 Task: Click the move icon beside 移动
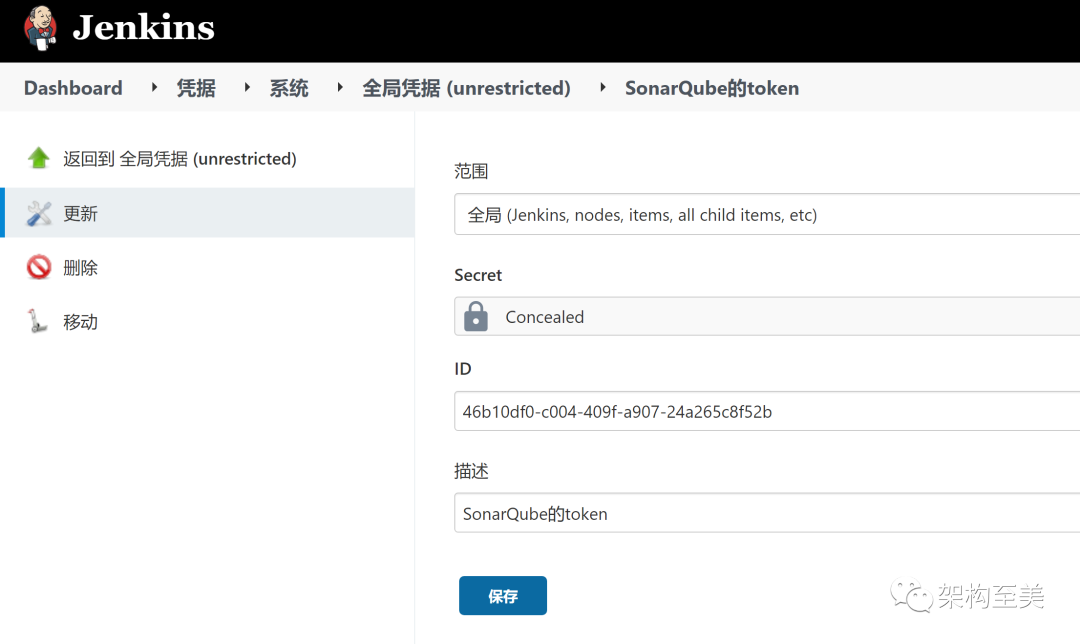coord(38,321)
